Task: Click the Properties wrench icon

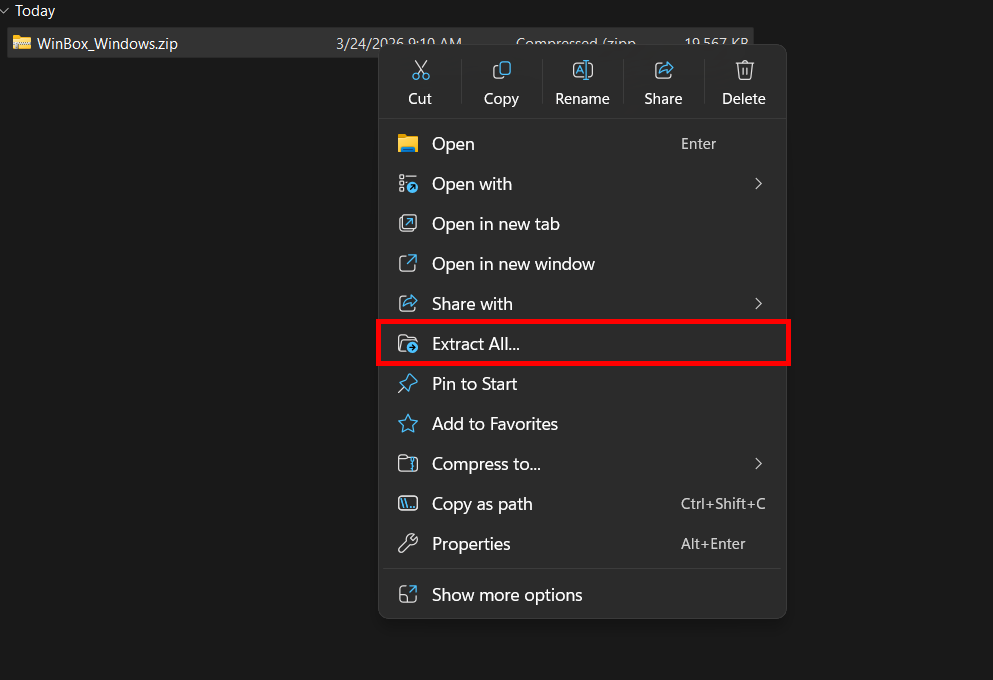Action: pyautogui.click(x=408, y=543)
